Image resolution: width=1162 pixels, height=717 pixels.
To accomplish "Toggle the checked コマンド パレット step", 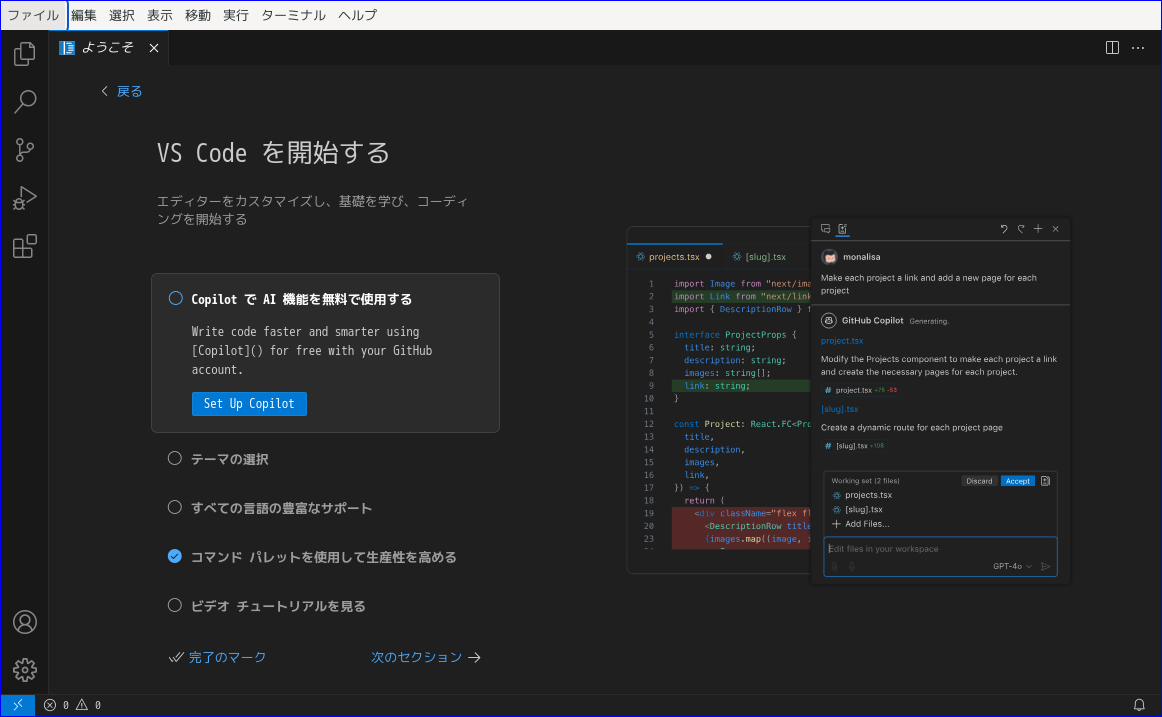I will 175,556.
